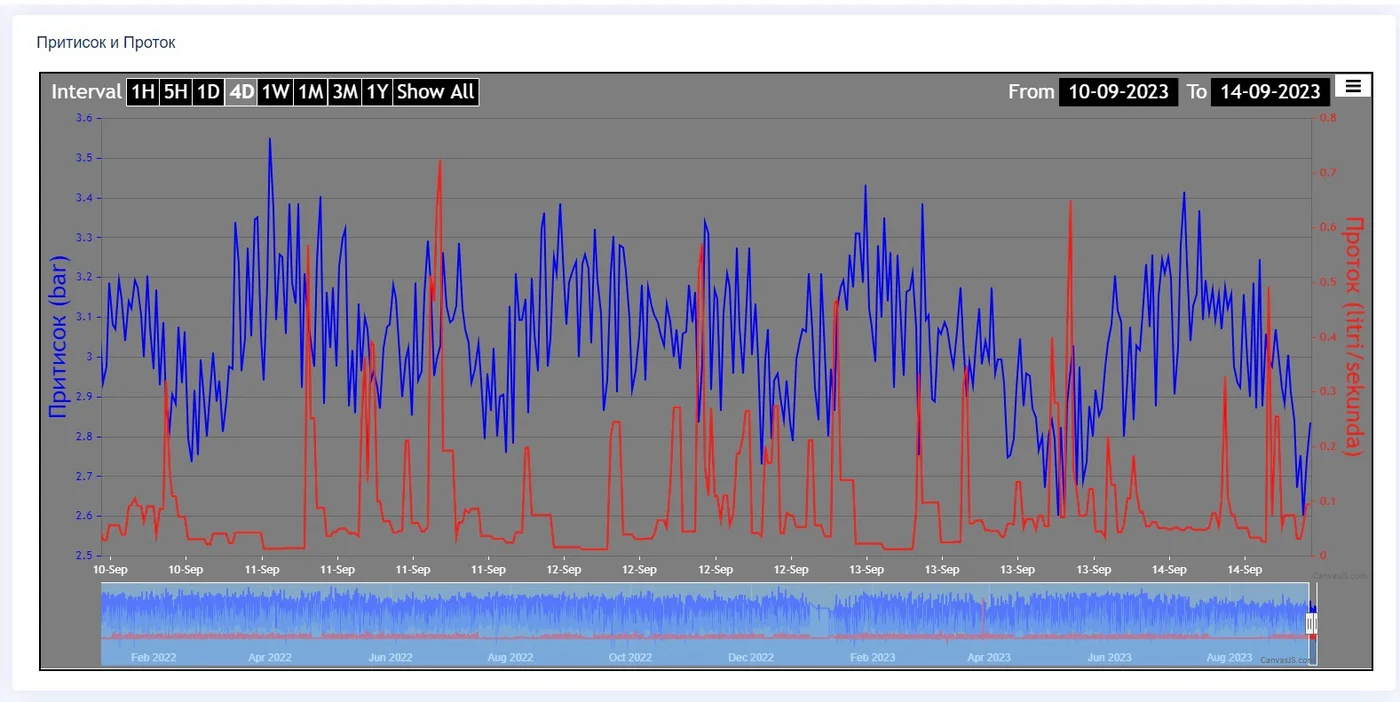Switch the interval to 1D
Screen dimensions: 1400x702
pos(208,92)
